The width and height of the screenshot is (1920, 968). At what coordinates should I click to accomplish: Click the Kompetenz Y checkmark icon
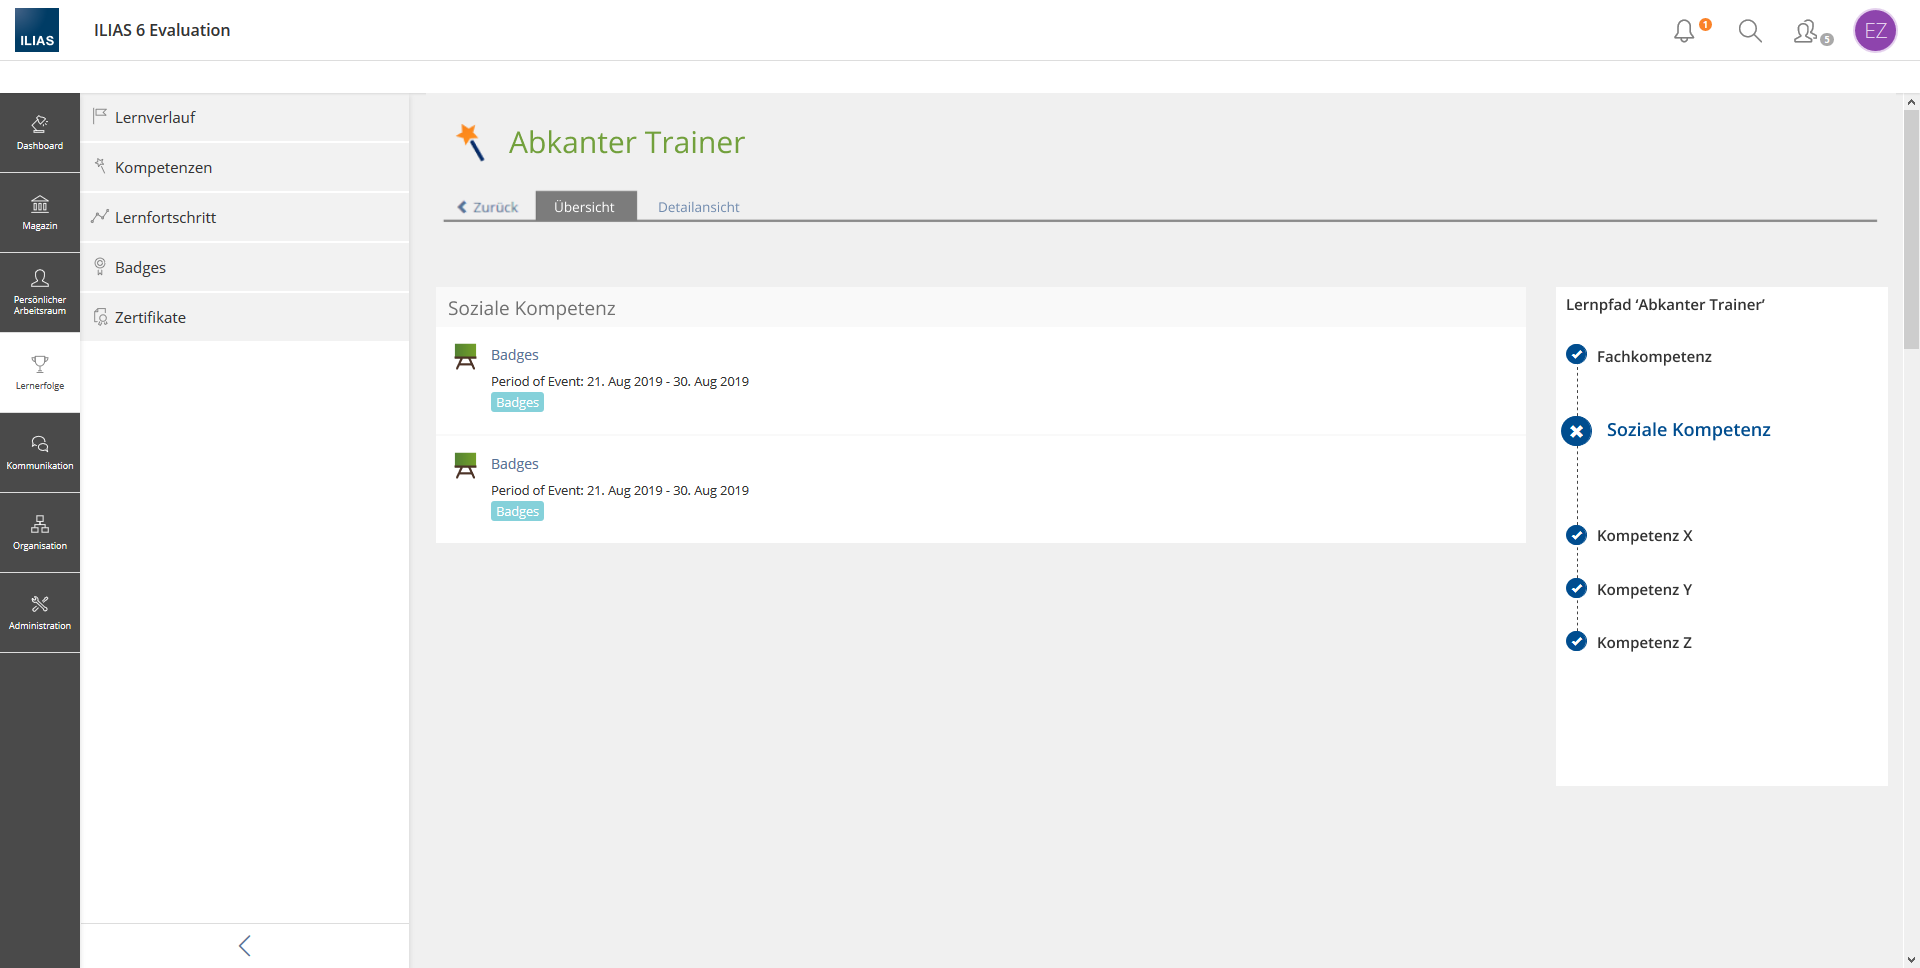[x=1576, y=588]
